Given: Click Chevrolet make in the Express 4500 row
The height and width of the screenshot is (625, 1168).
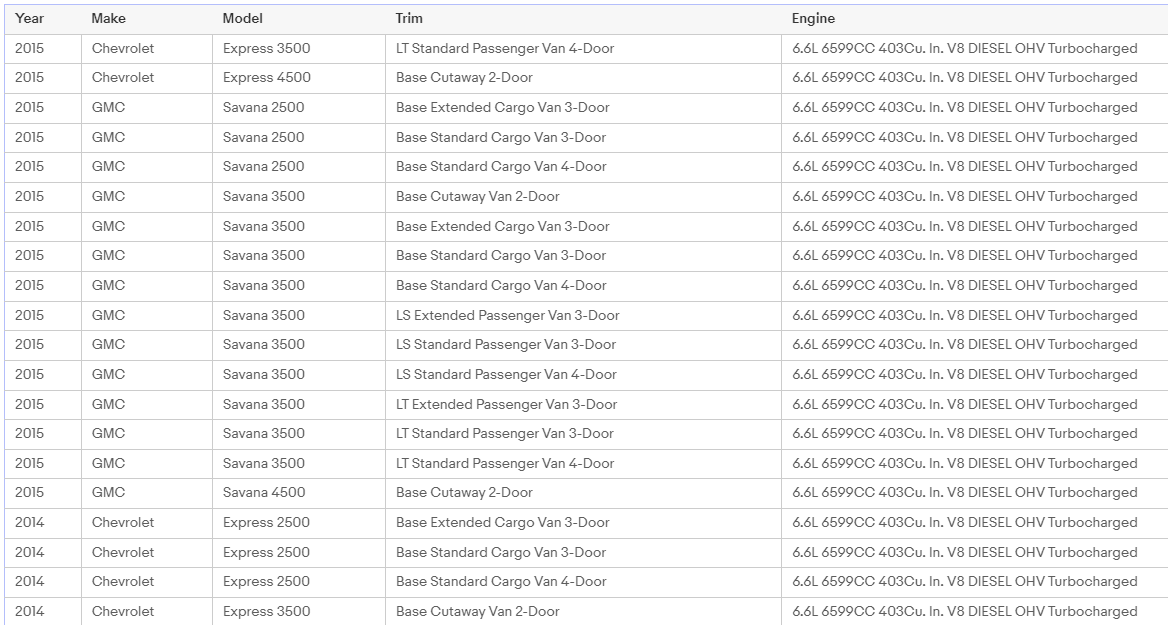Looking at the screenshot, I should (123, 78).
